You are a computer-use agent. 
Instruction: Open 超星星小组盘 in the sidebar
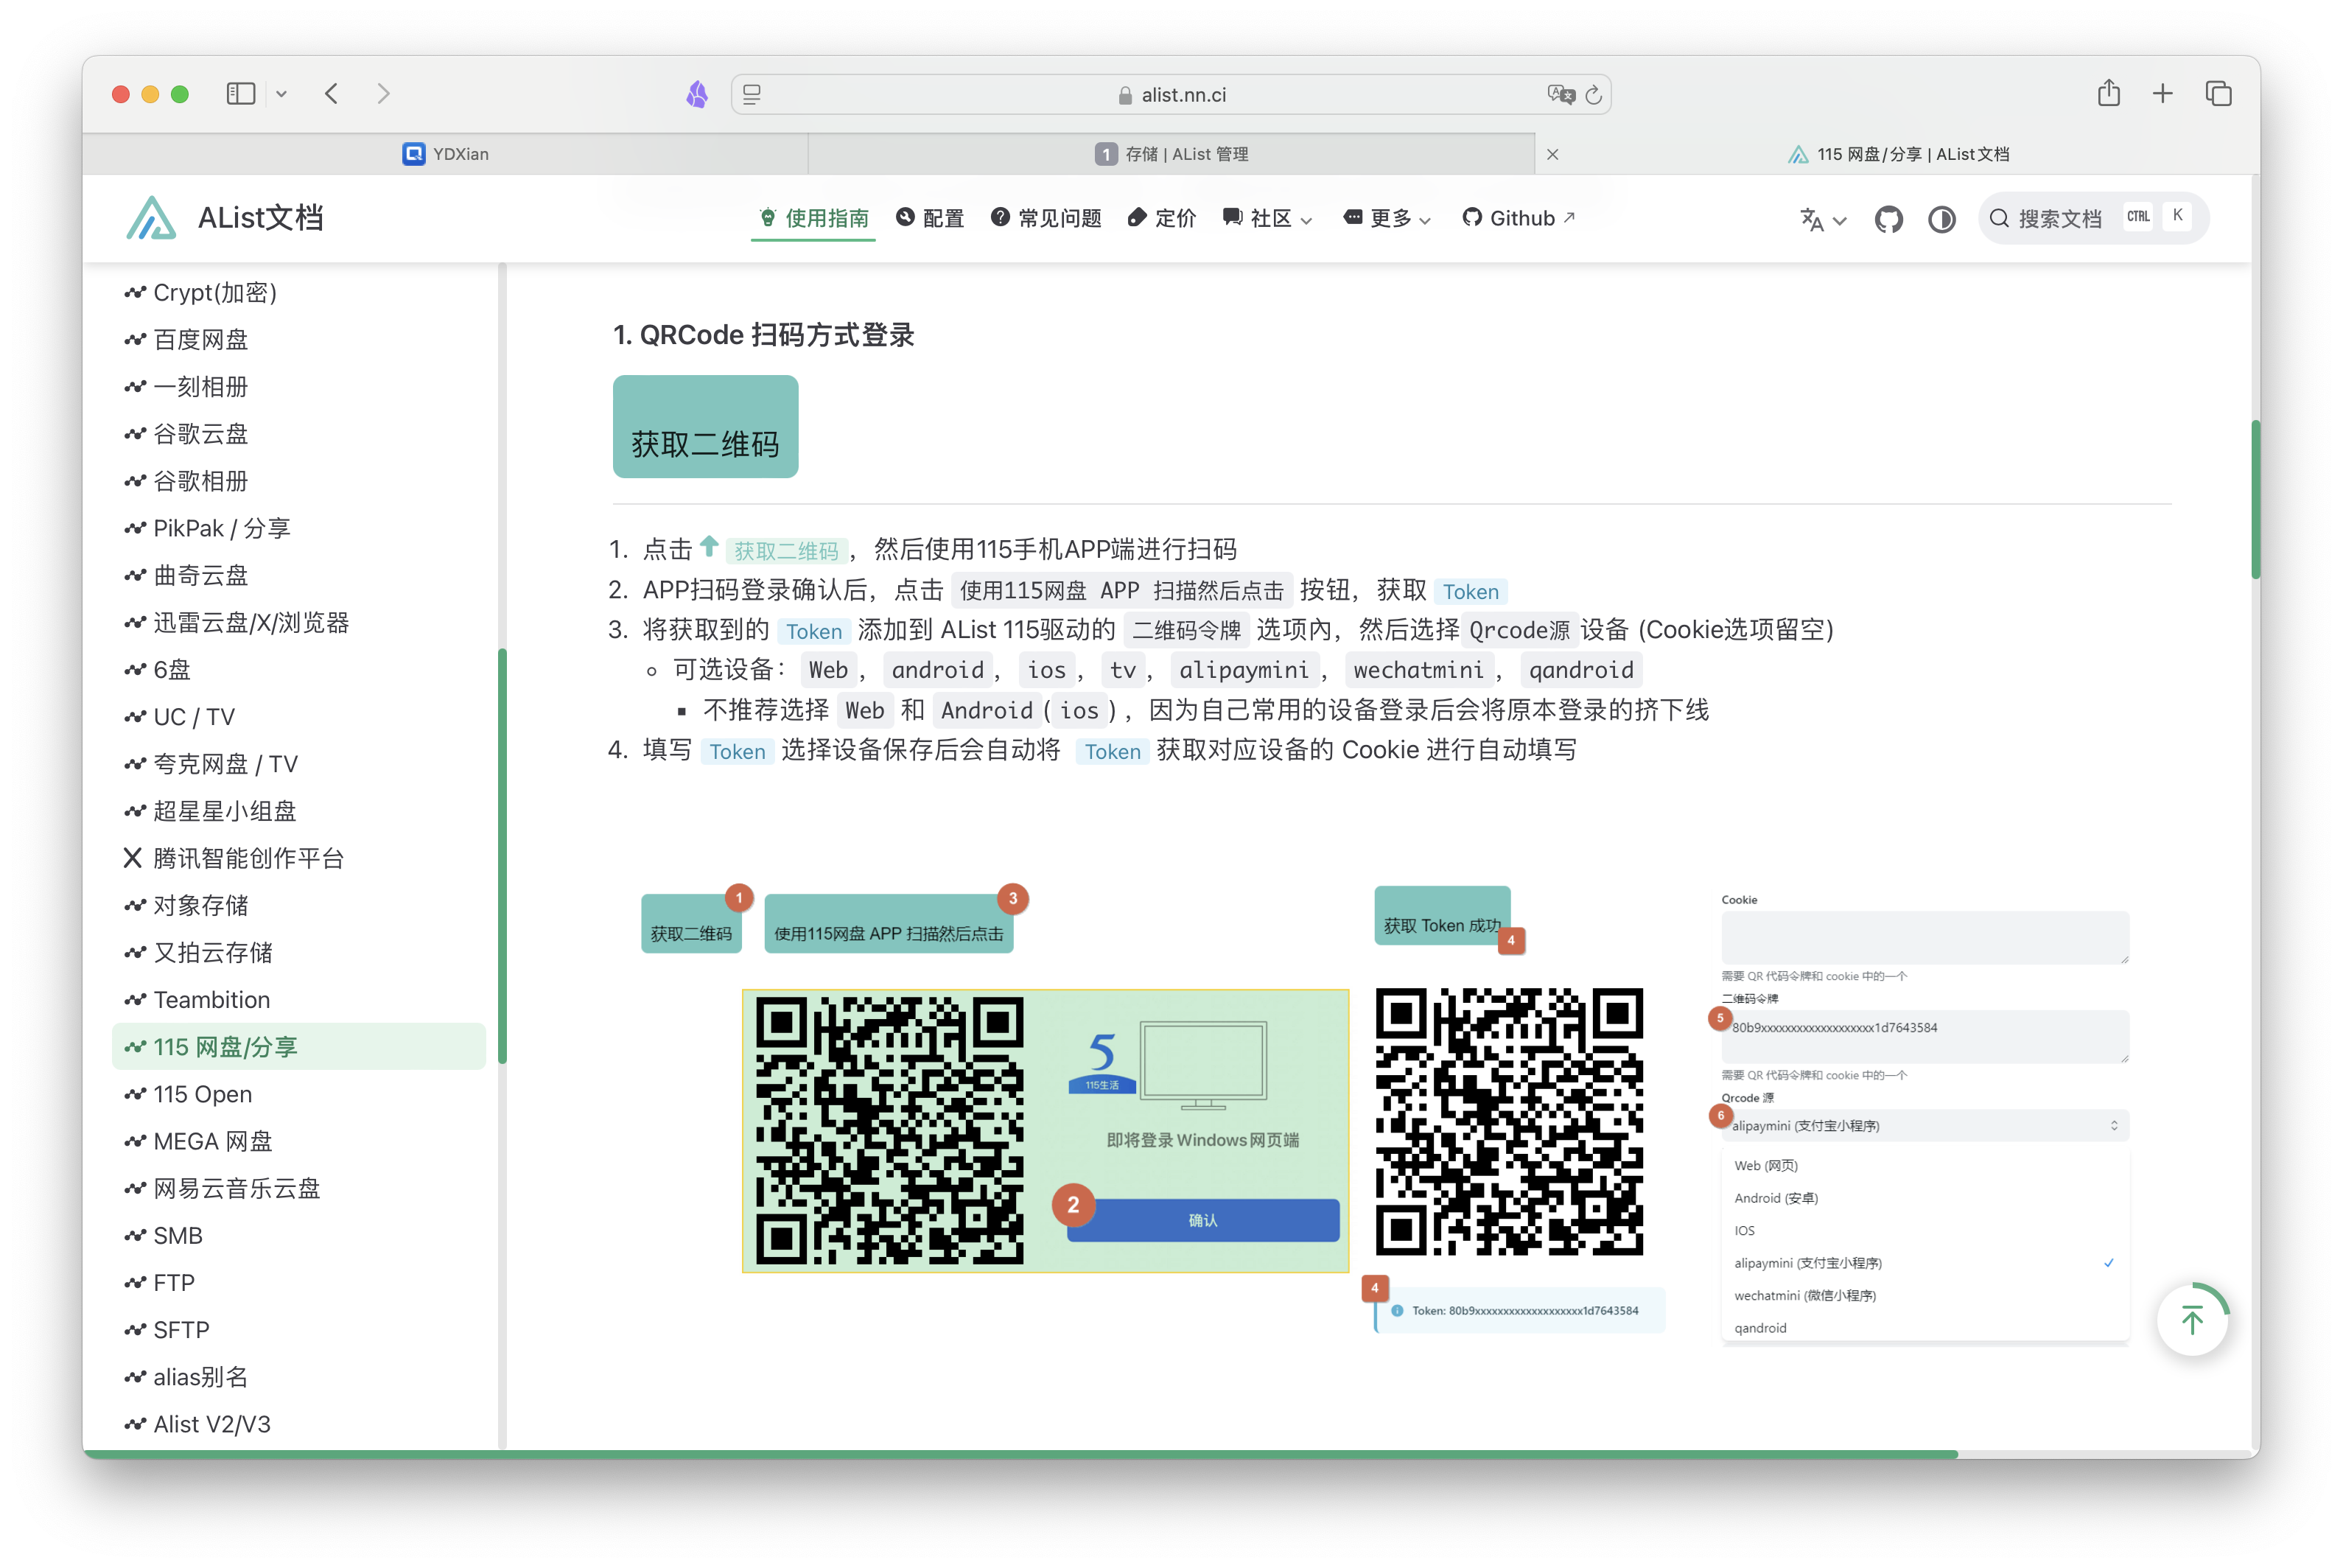click(x=298, y=811)
